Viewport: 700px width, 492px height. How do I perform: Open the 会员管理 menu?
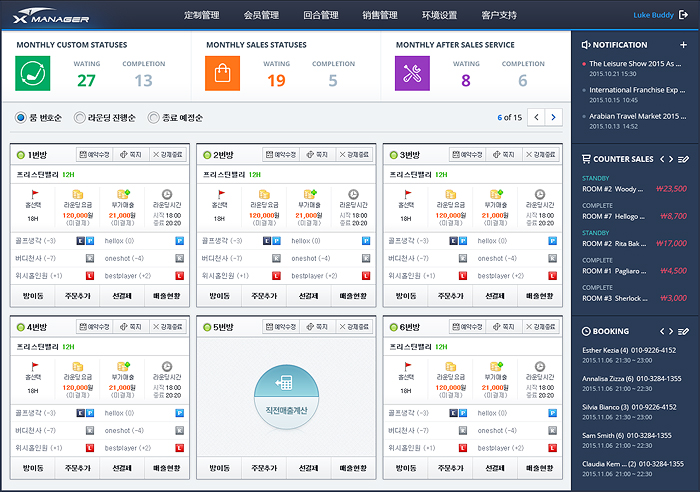(261, 16)
